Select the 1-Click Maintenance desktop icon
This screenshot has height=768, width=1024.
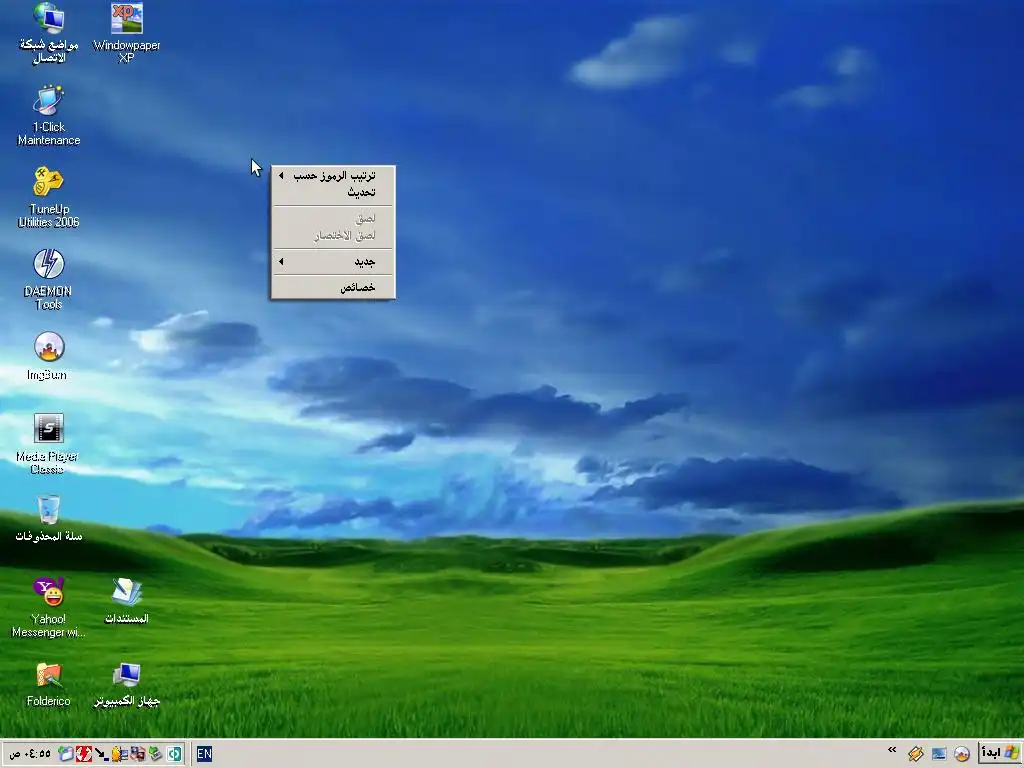pyautogui.click(x=49, y=115)
